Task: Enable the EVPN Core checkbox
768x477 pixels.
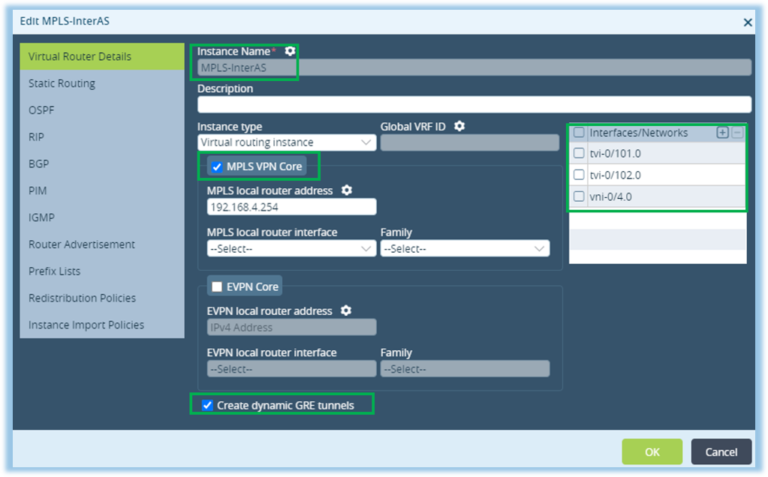Action: coord(217,287)
